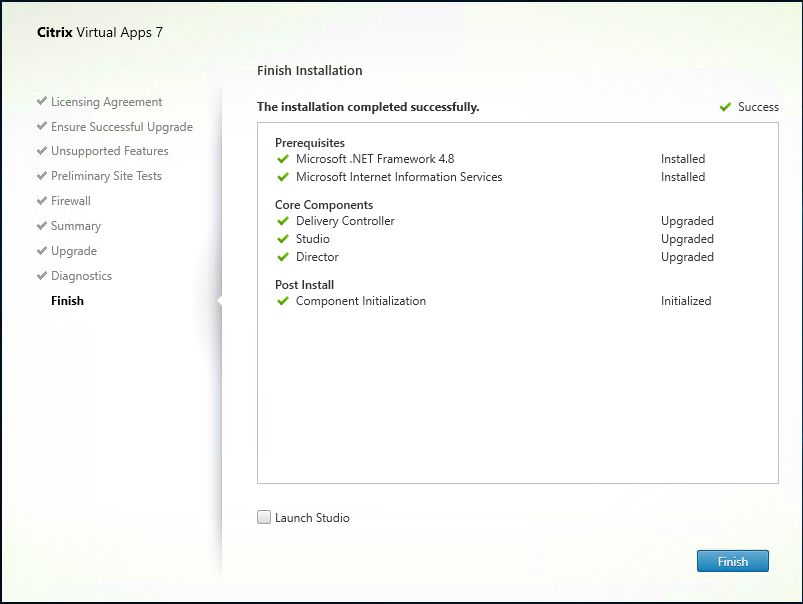
Task: Click the Upgraded status for Delivery Controller
Action: click(687, 221)
